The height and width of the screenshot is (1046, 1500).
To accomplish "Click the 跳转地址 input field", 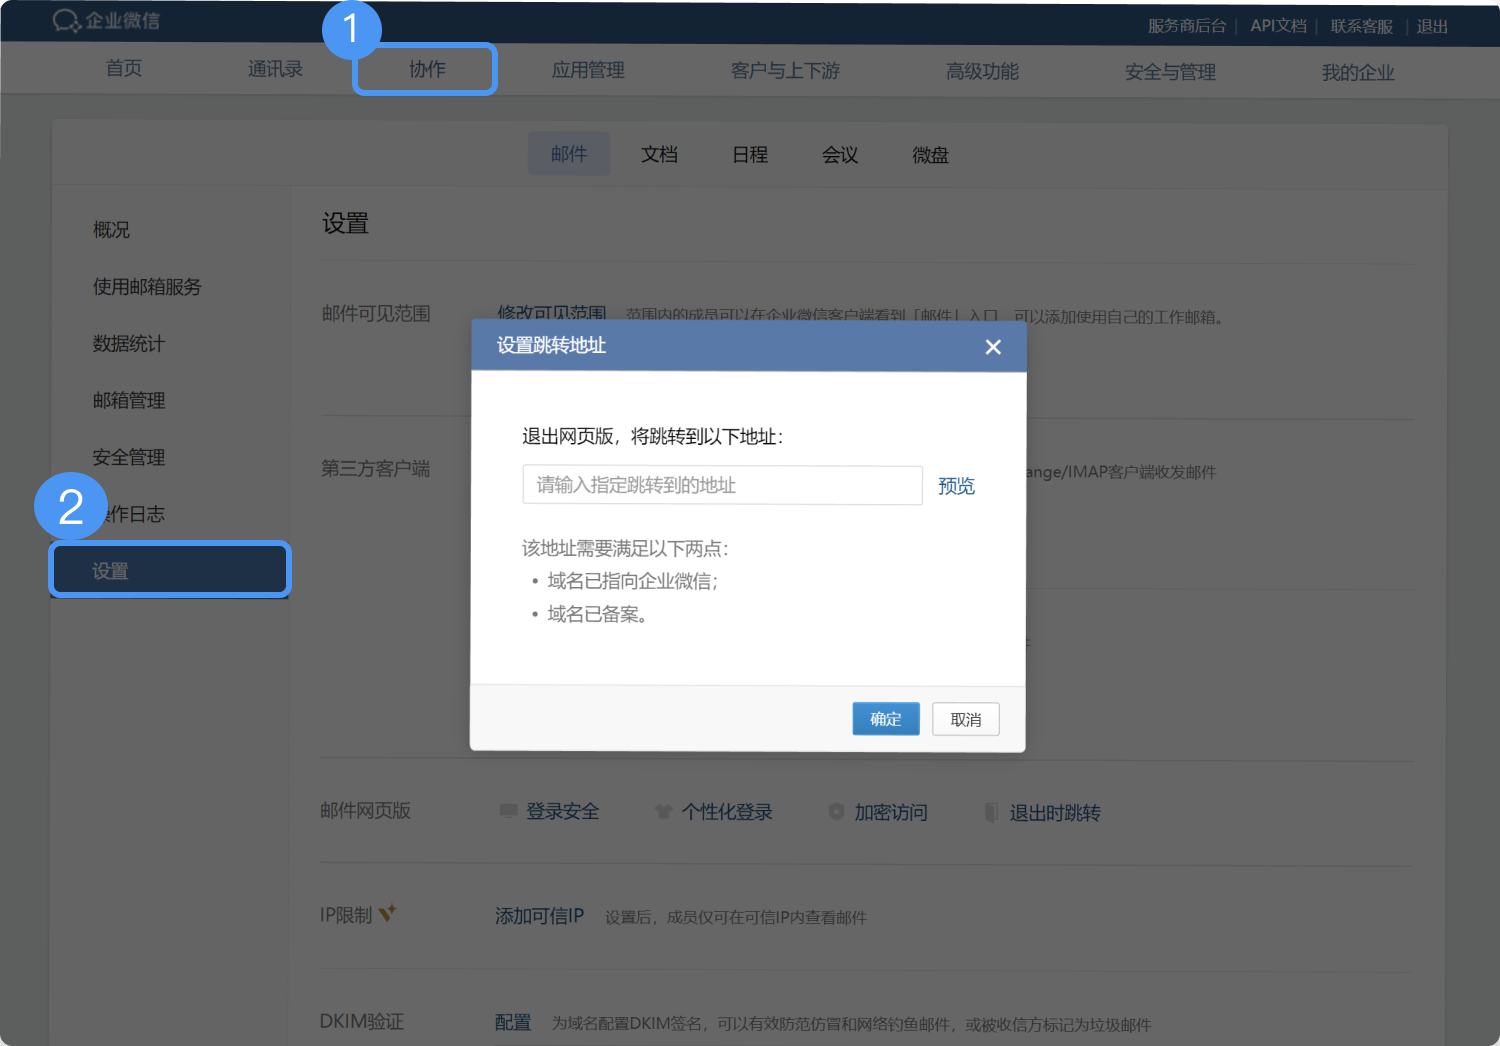I will coord(722,485).
